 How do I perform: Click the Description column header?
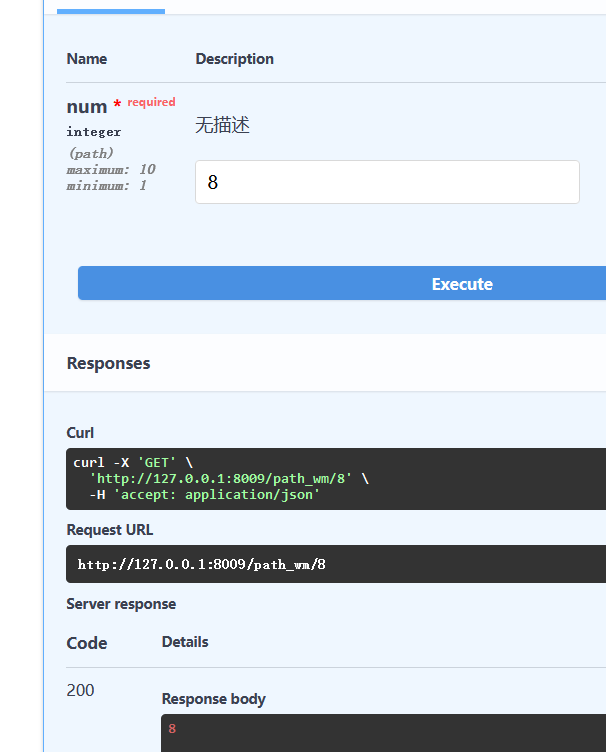click(x=234, y=59)
